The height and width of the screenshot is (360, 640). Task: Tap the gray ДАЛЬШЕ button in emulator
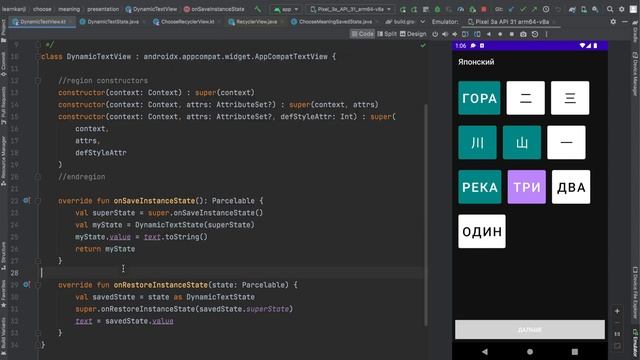(530, 329)
